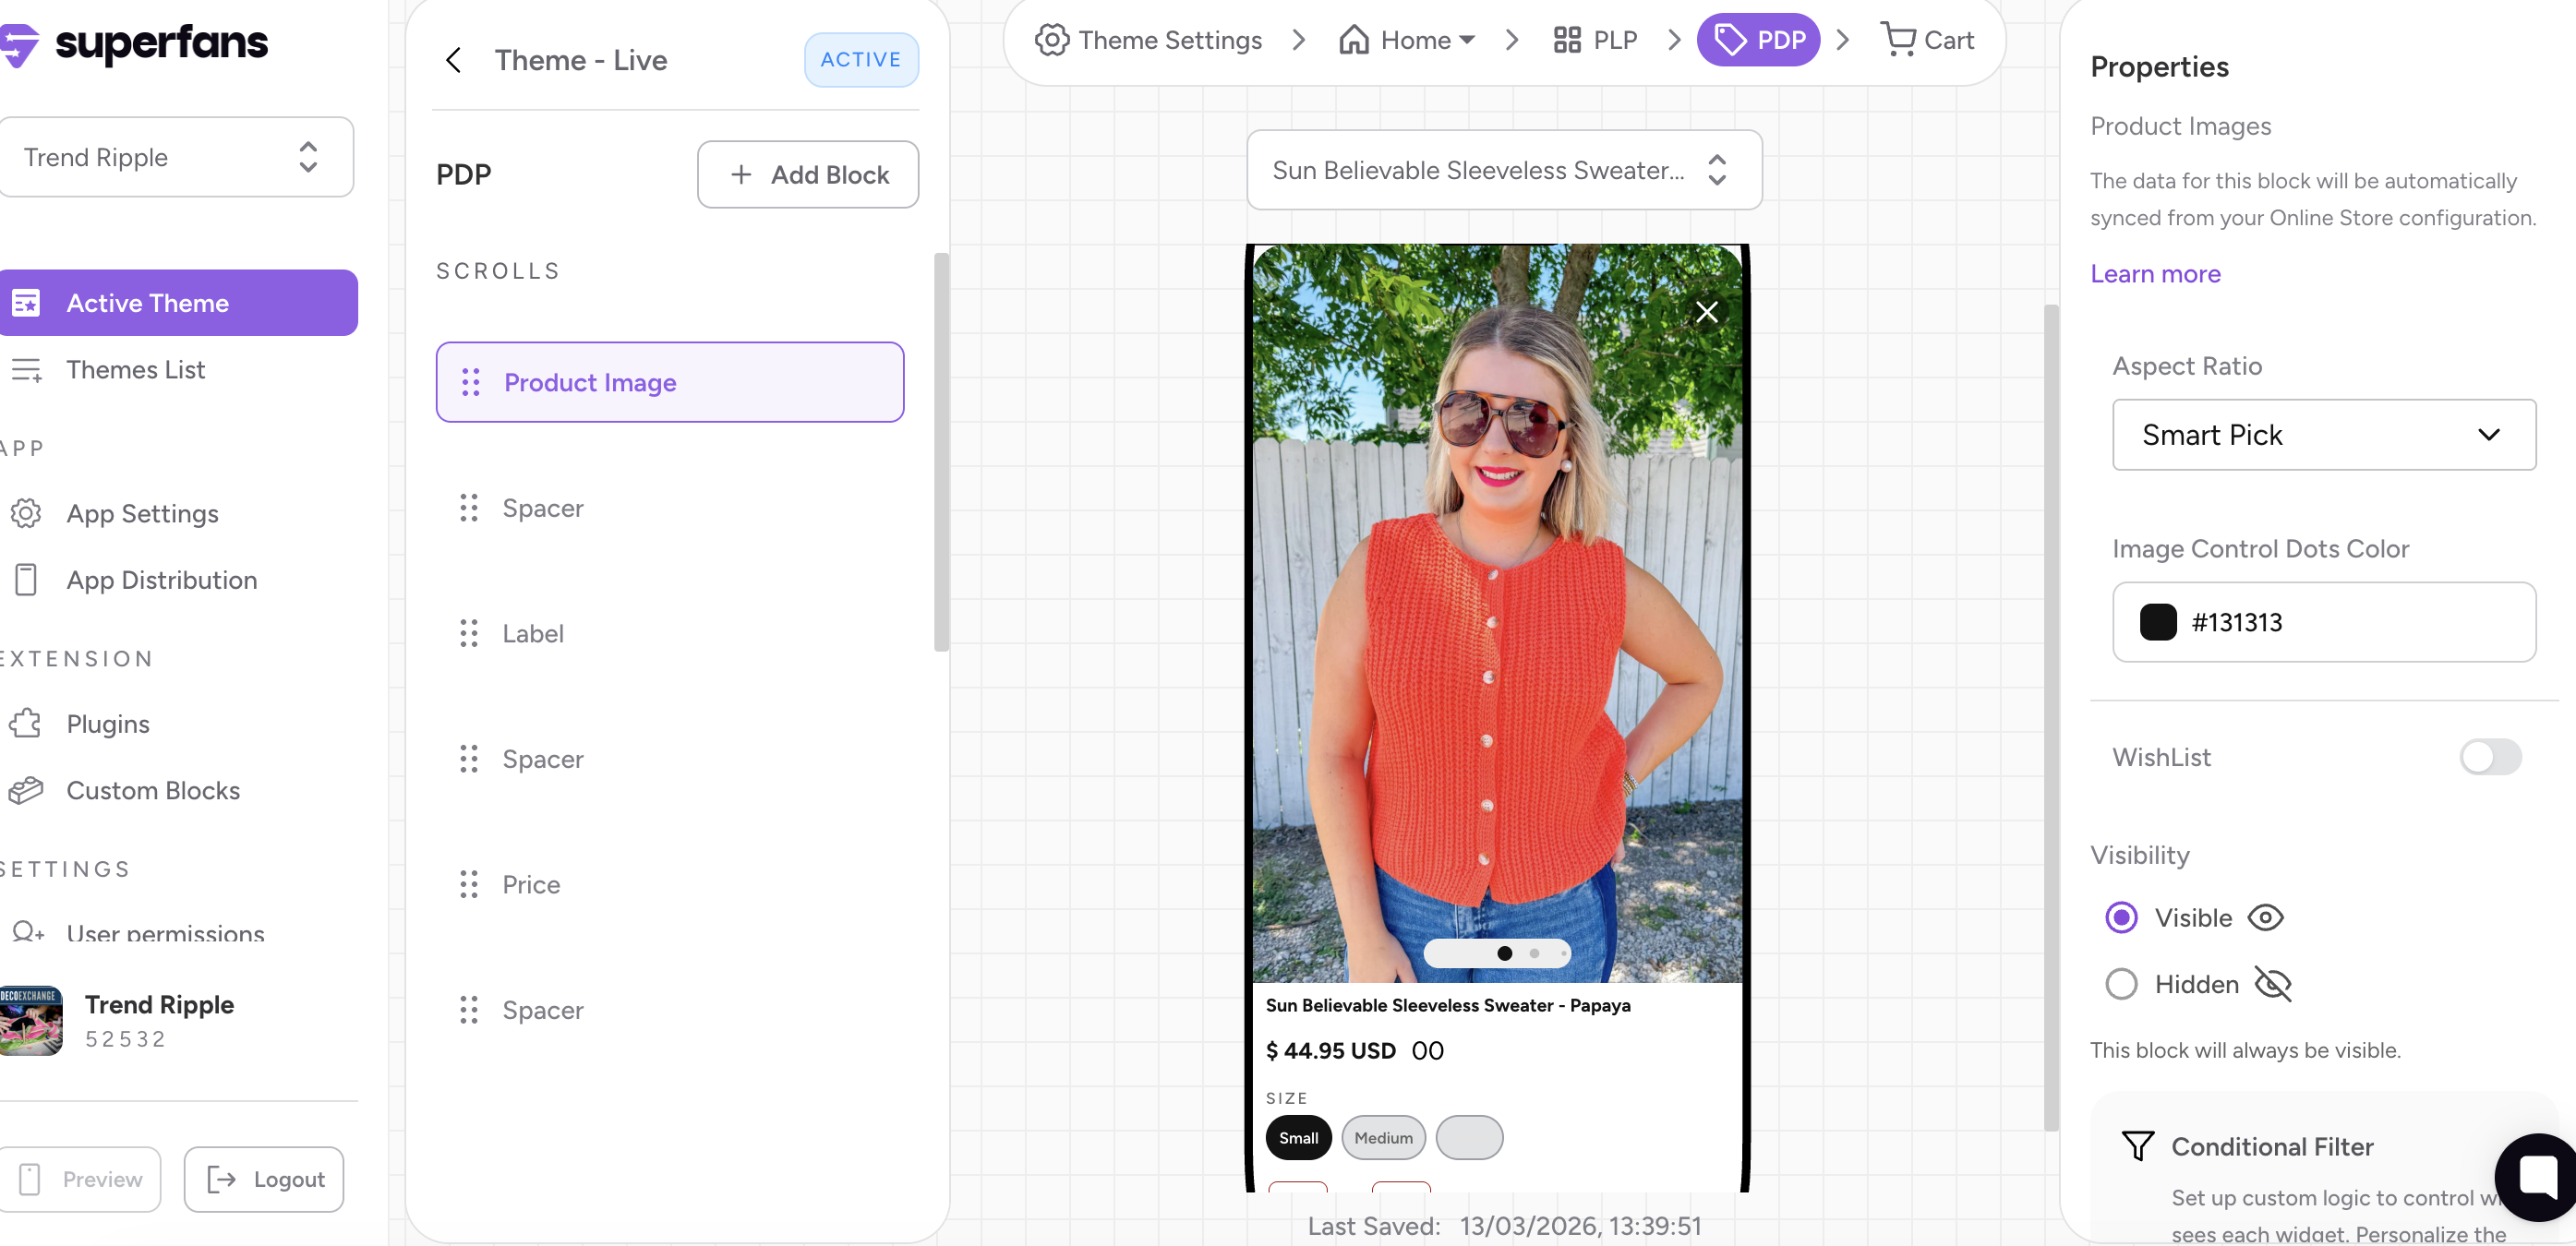The width and height of the screenshot is (2576, 1246).
Task: Close the product preview with X icon
Action: (x=1706, y=312)
